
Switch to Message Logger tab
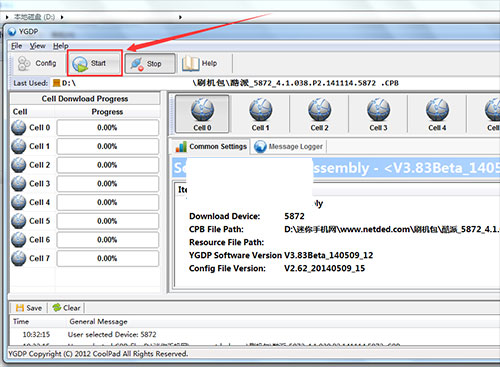[x=289, y=146]
